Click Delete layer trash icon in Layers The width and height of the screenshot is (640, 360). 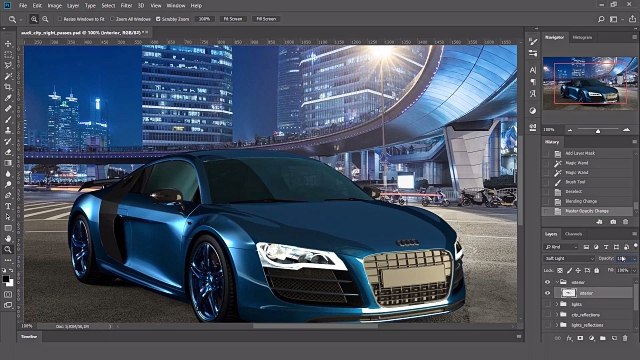coord(625,338)
